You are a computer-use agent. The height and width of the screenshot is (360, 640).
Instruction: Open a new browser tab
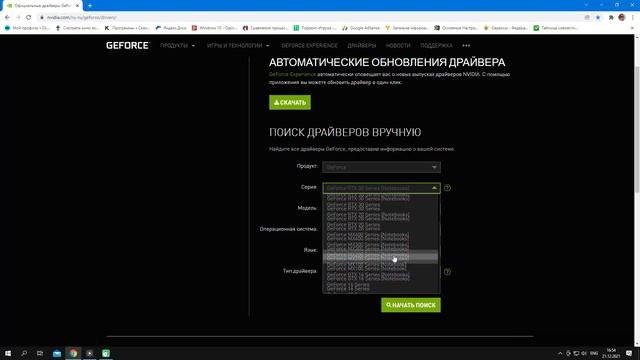(x=90, y=5)
